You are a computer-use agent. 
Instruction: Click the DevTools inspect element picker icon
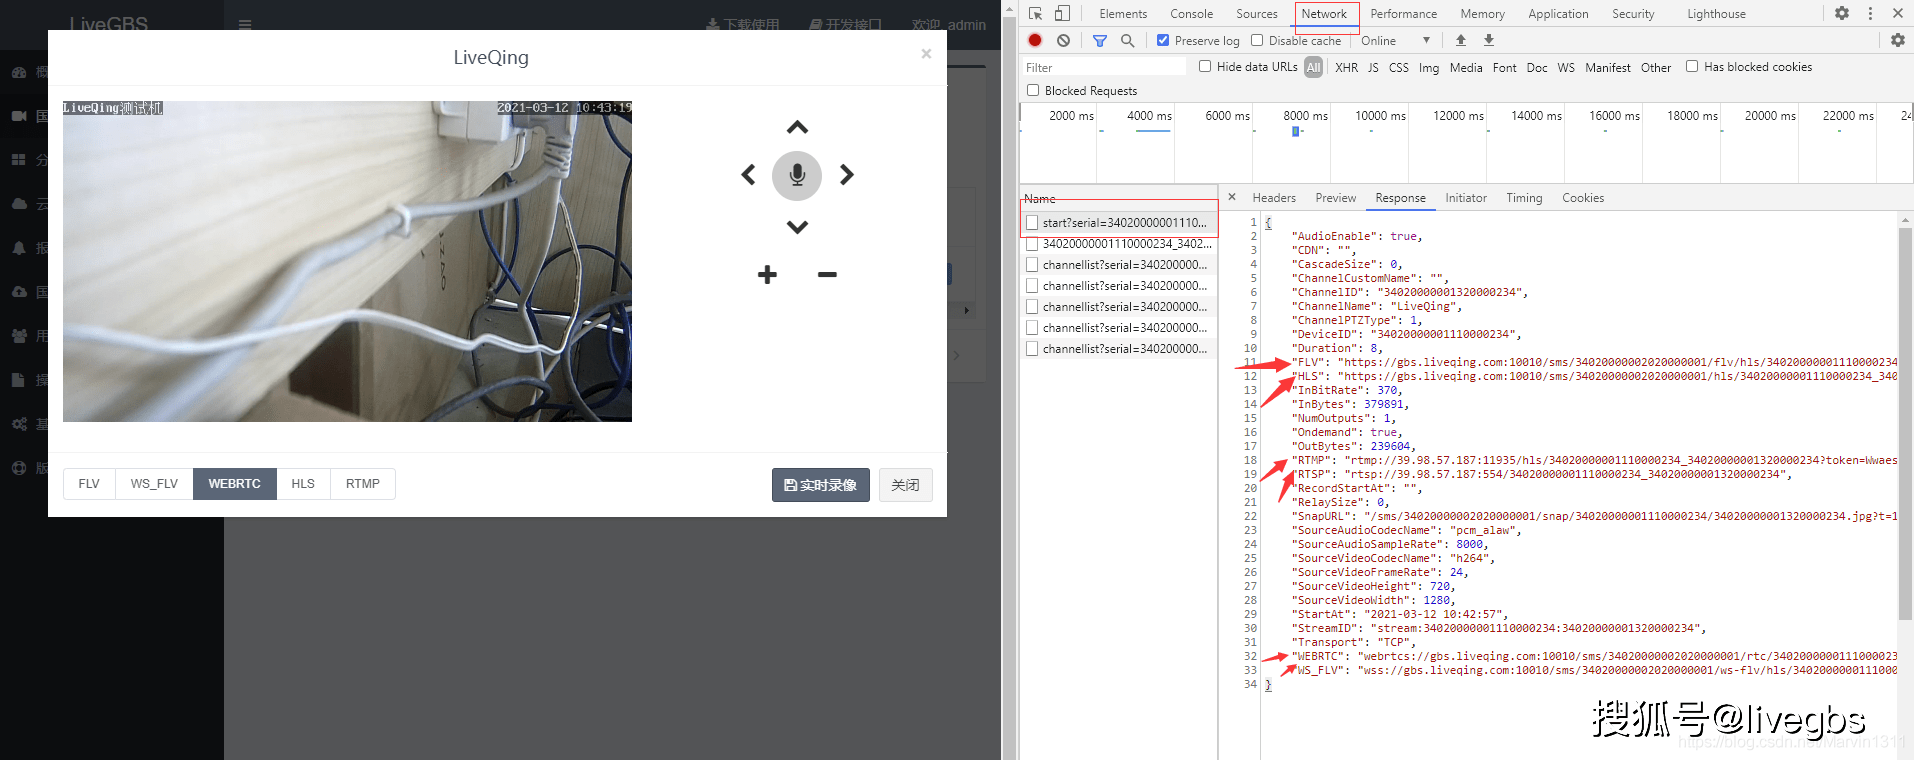[1036, 14]
